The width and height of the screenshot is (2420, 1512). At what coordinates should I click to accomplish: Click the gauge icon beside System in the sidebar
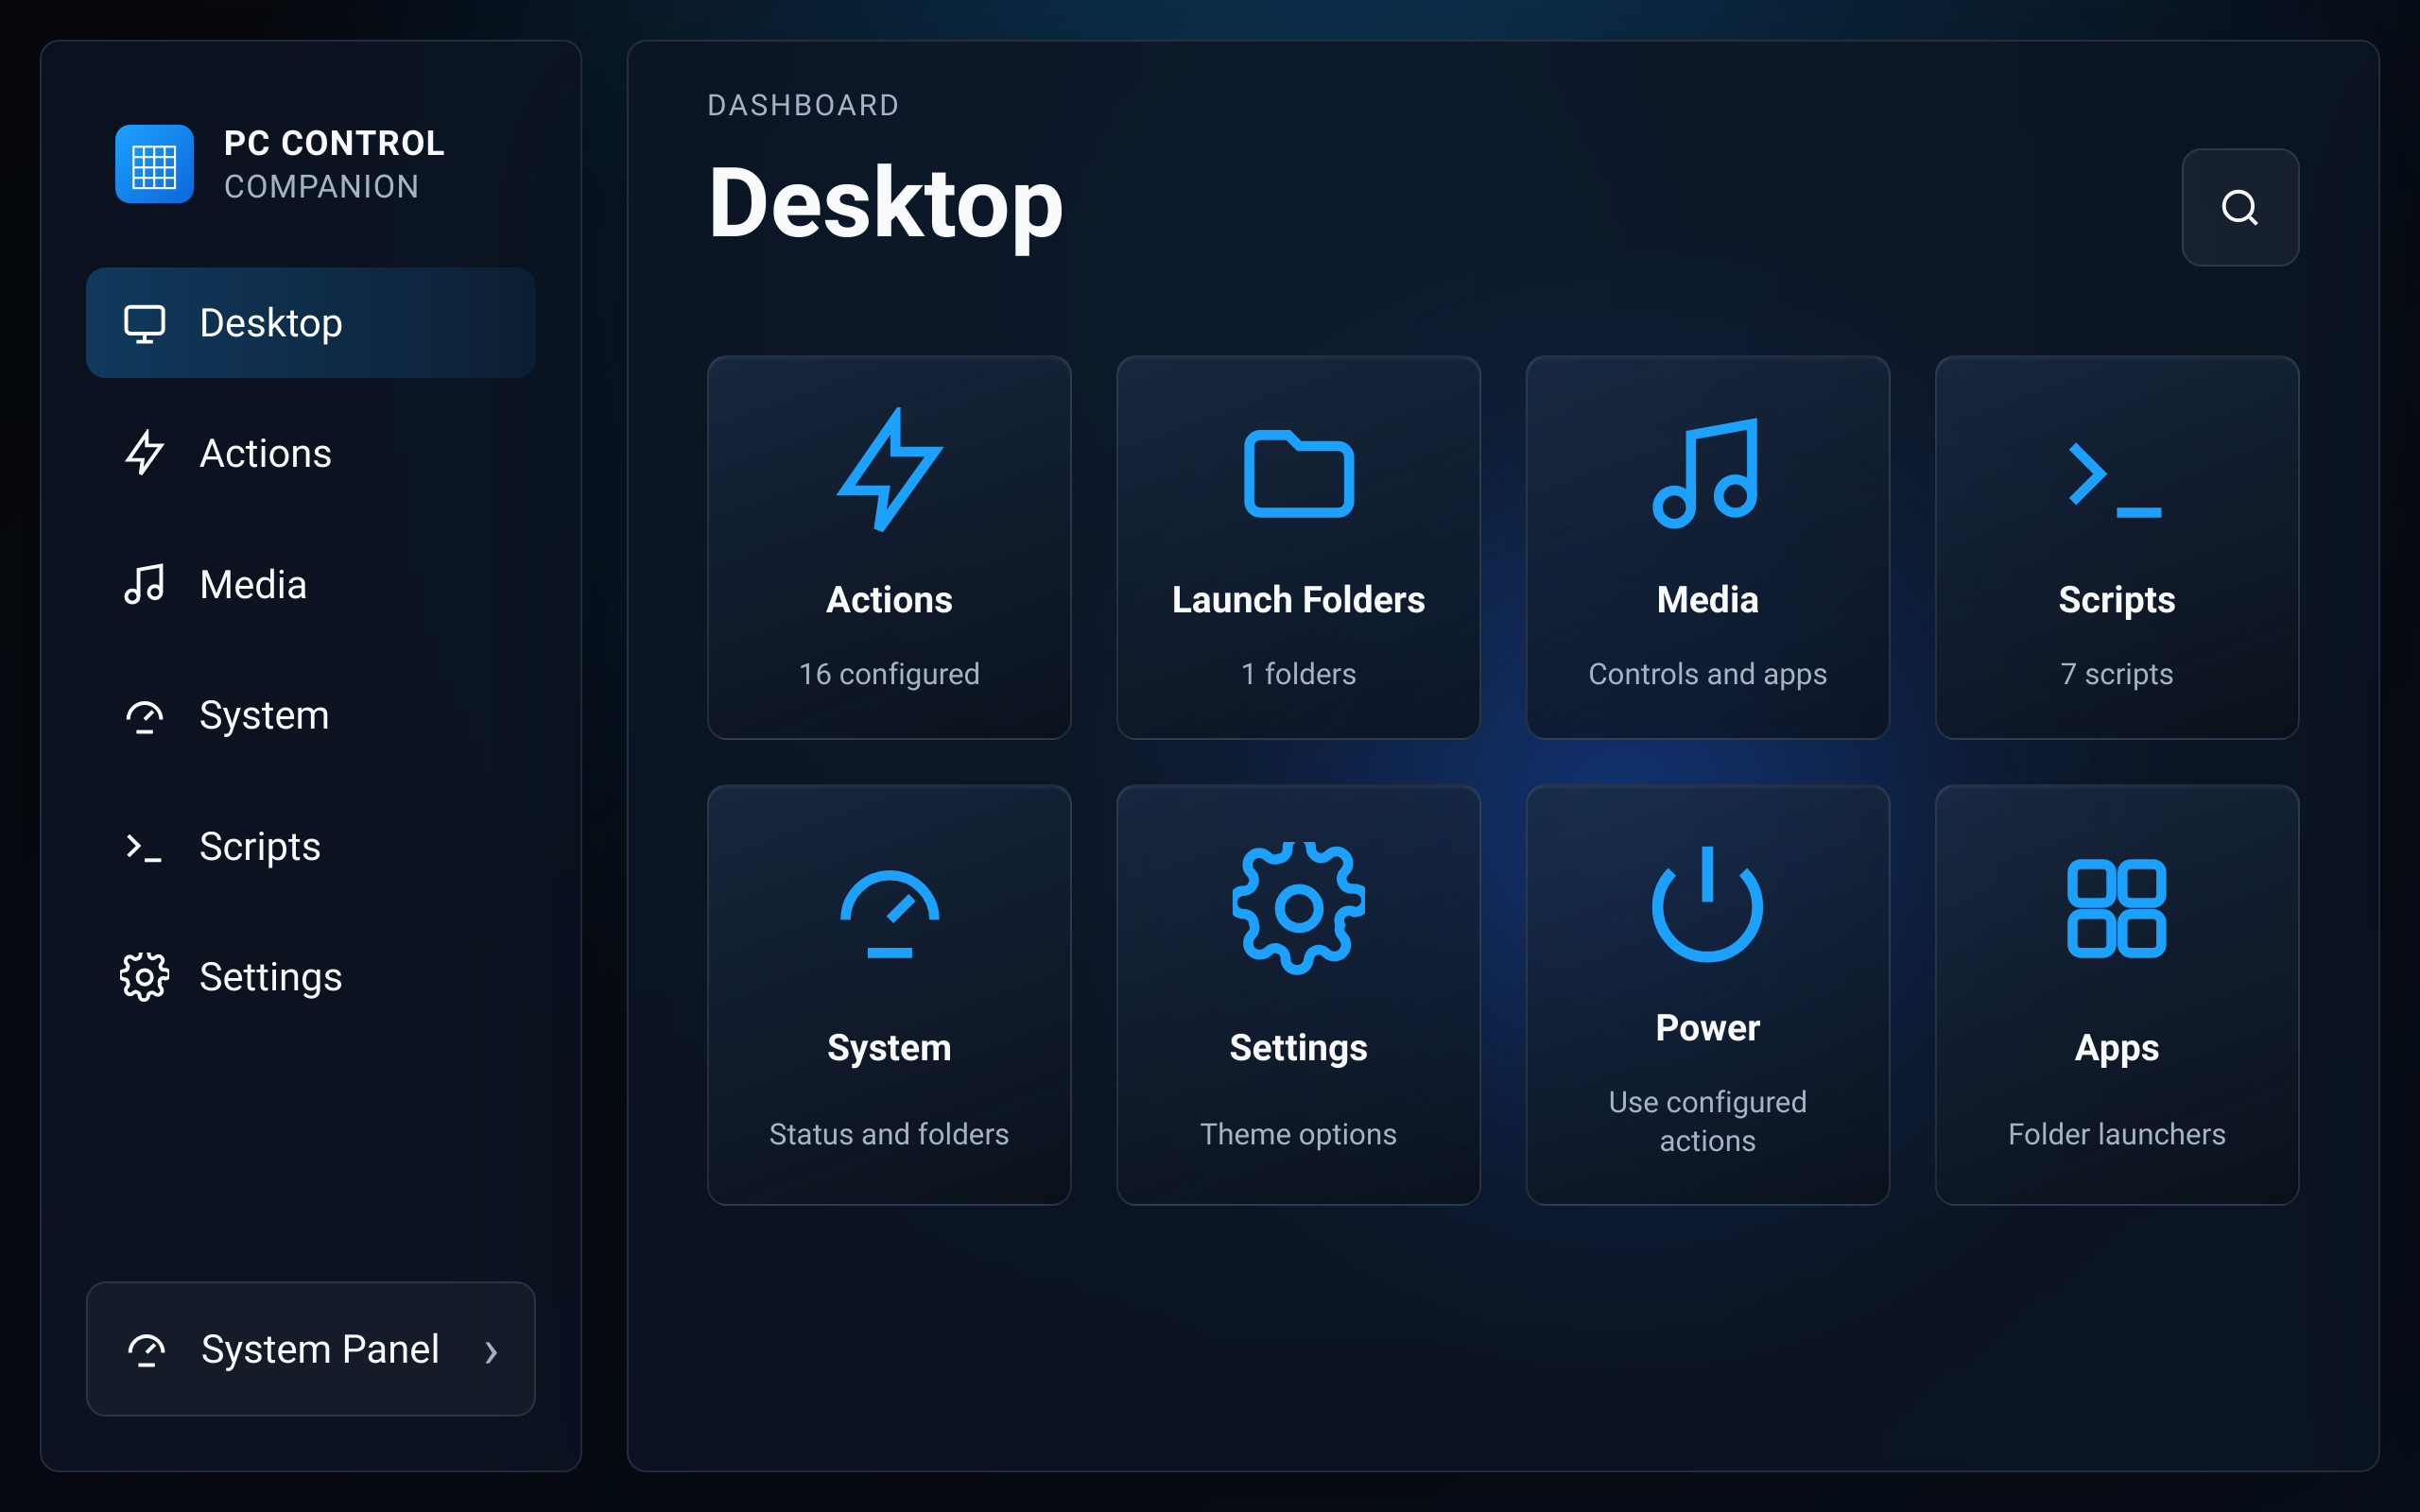[144, 716]
